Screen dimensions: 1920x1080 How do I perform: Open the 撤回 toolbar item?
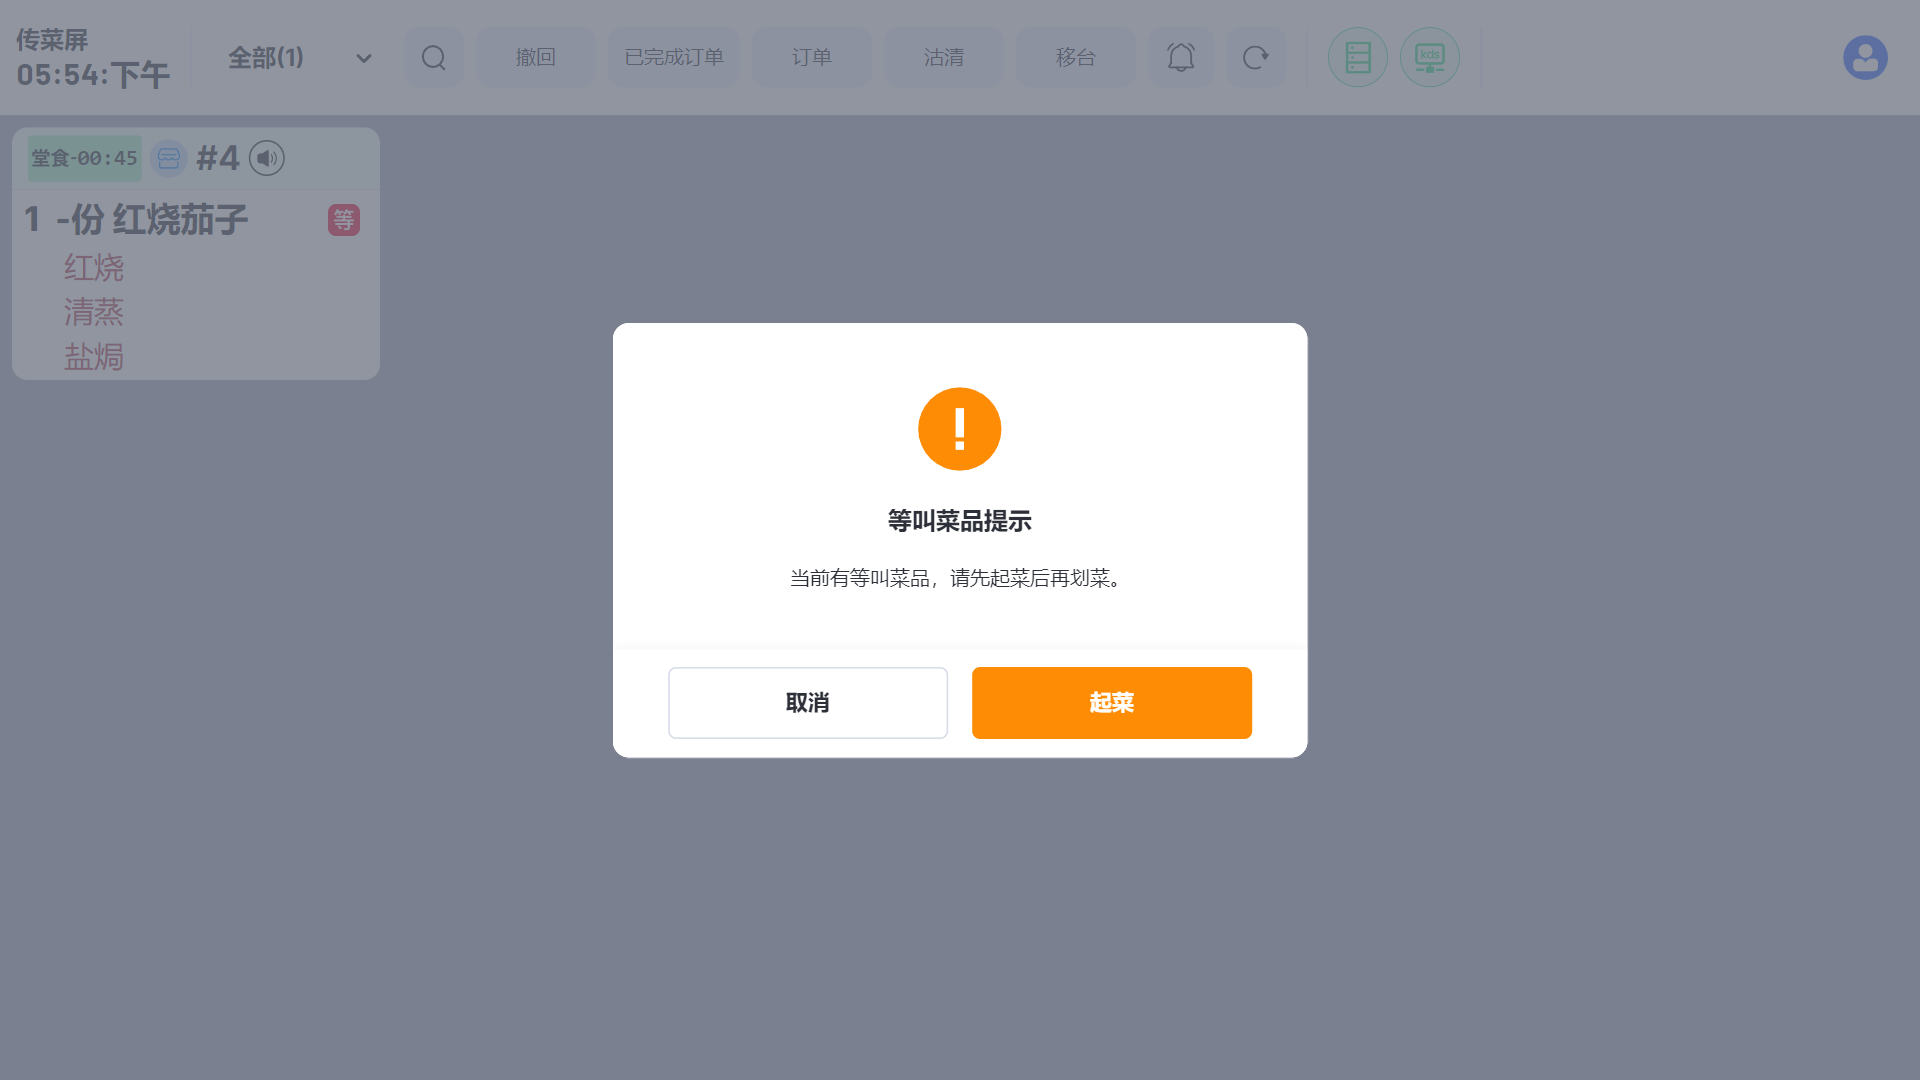pyautogui.click(x=536, y=57)
